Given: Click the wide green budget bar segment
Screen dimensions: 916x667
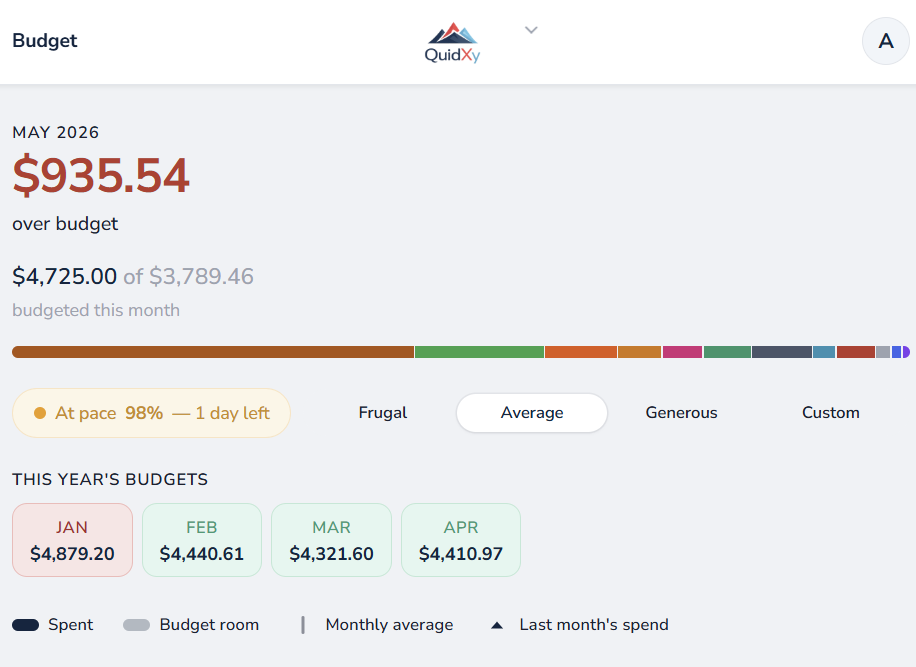Looking at the screenshot, I should [x=479, y=352].
